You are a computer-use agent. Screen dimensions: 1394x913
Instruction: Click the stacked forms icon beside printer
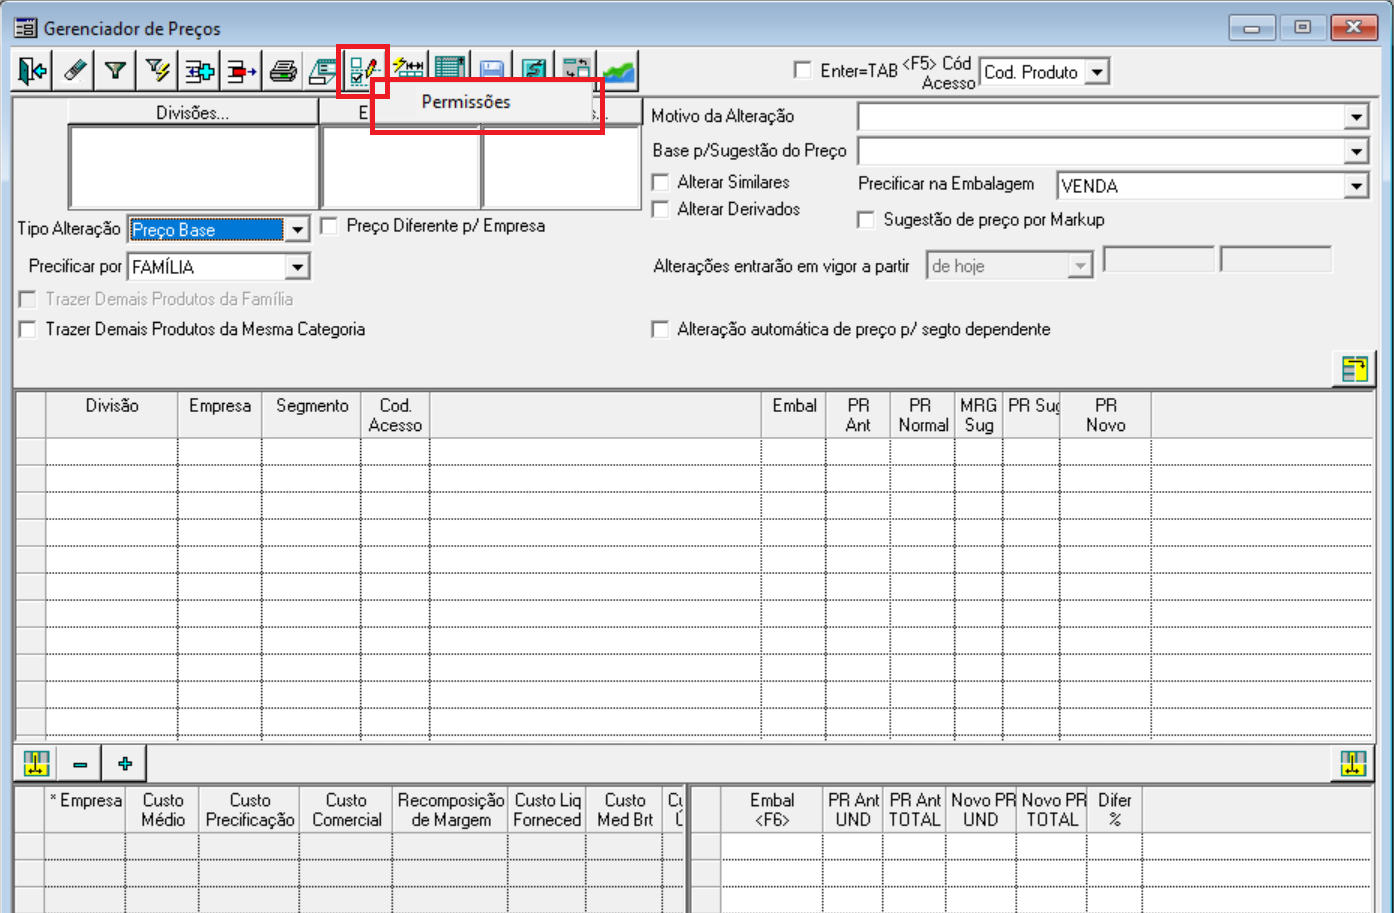pos(323,70)
